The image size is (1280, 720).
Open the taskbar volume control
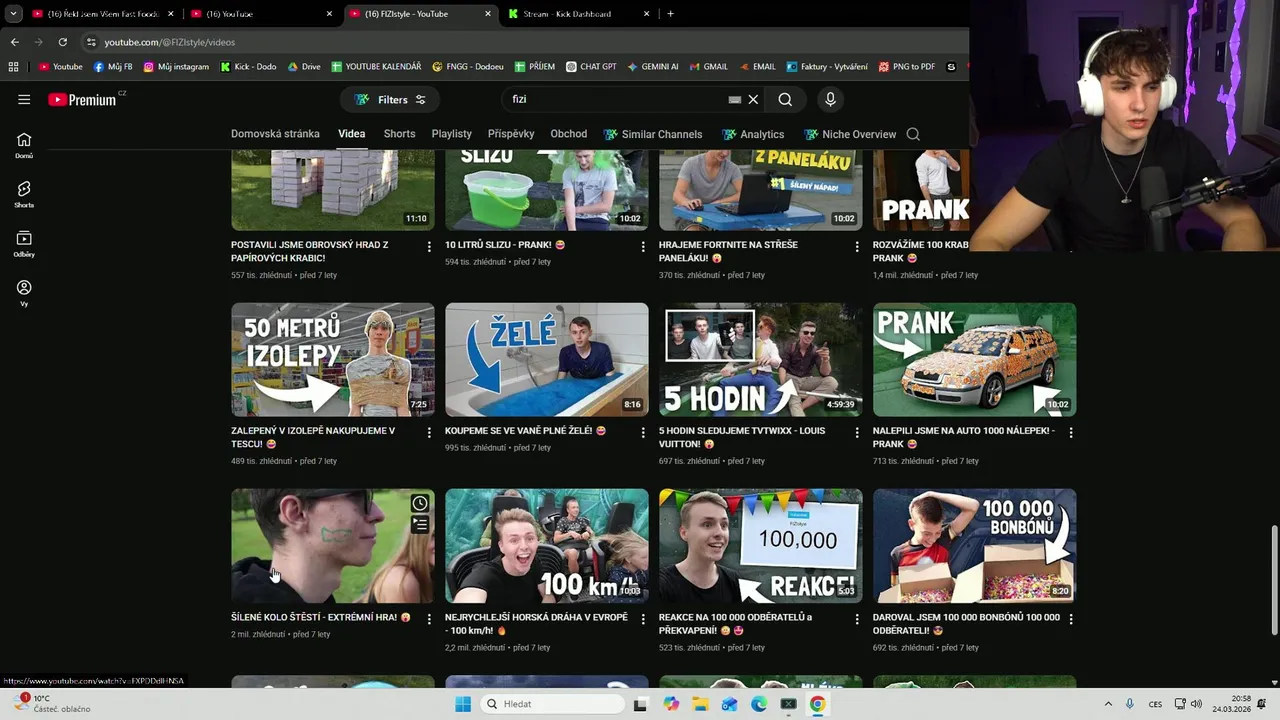tap(1196, 704)
